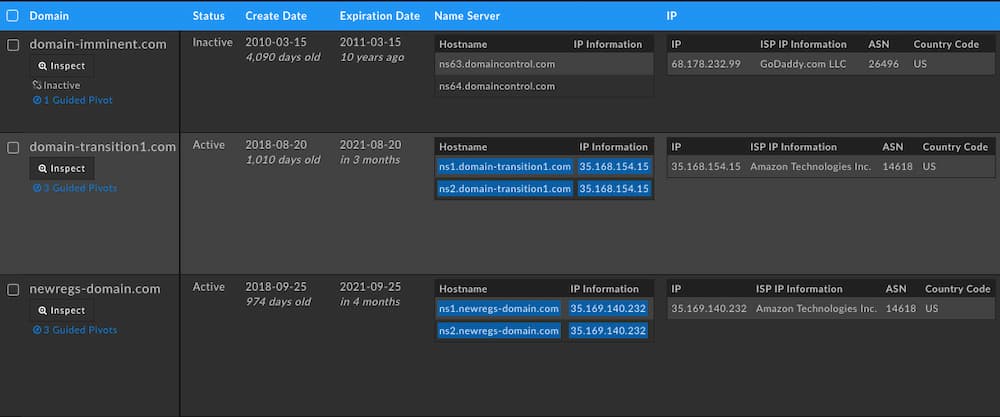Click IP address 68.178.232.99

tap(706, 64)
